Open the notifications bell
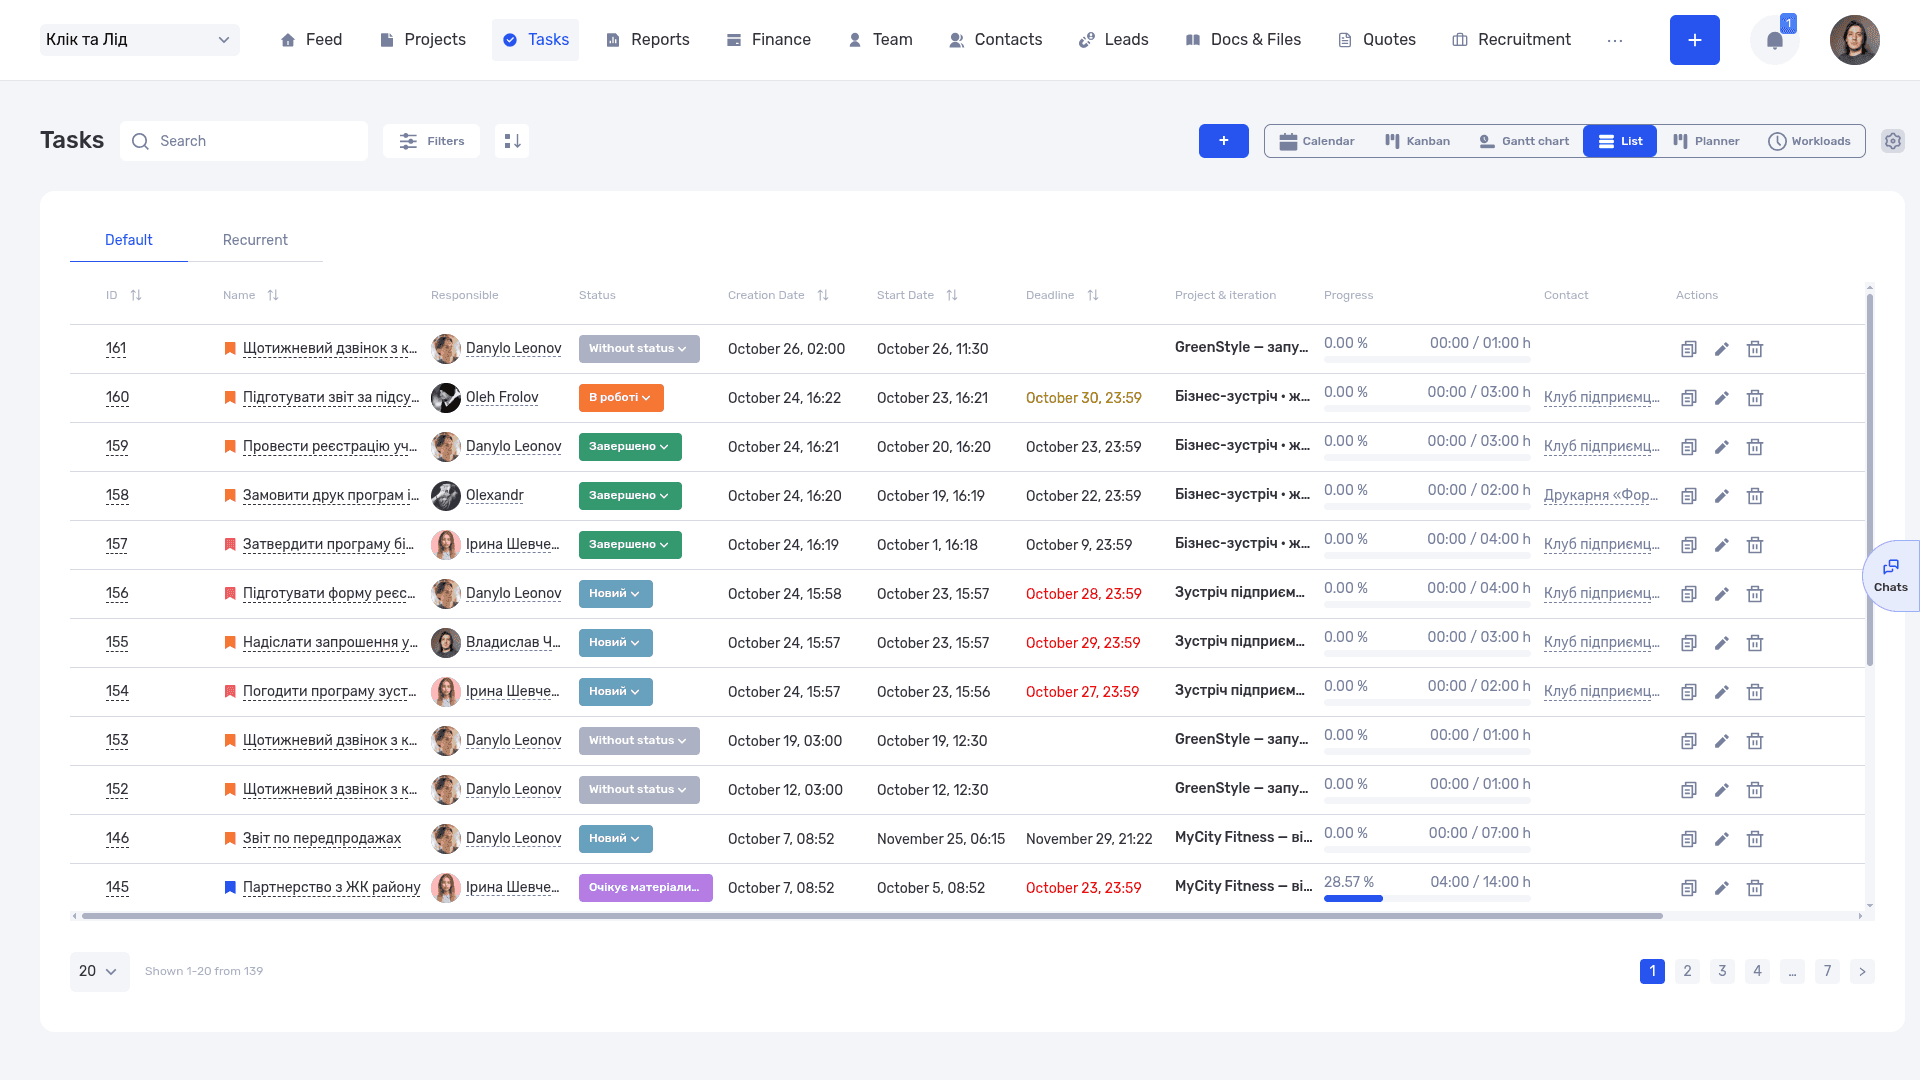This screenshot has width=1920, height=1080. pyautogui.click(x=1774, y=40)
